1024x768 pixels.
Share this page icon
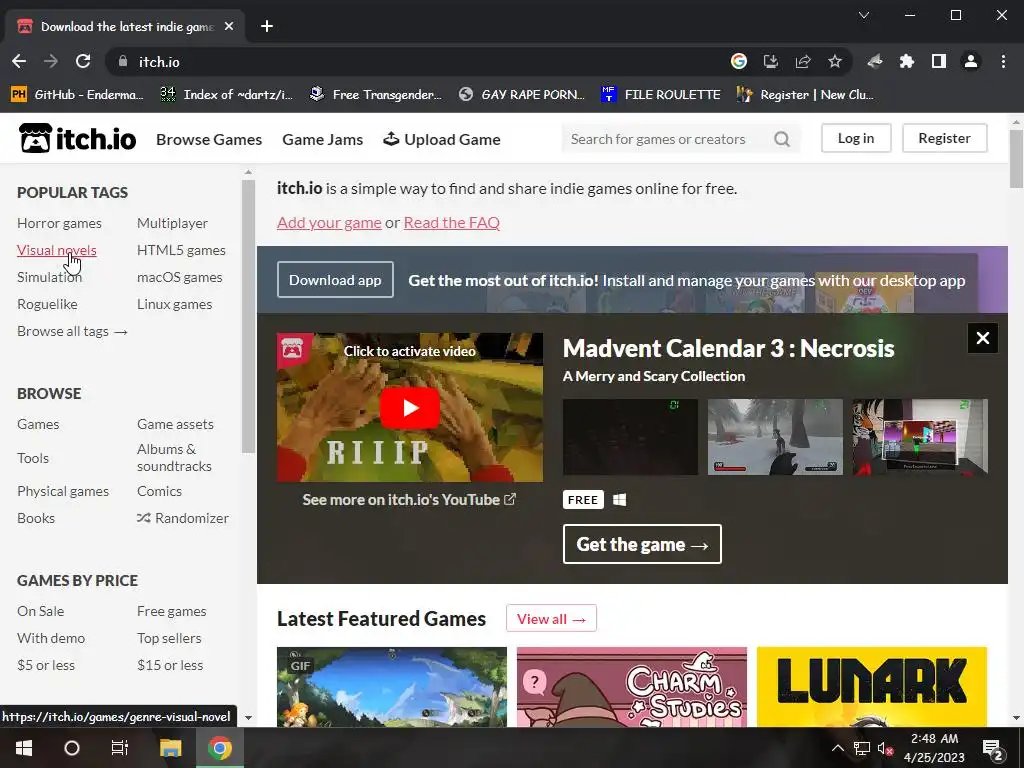803,61
